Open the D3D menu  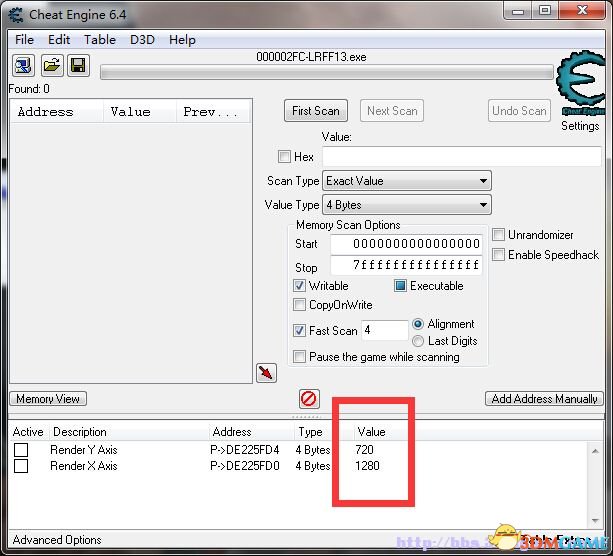click(142, 40)
